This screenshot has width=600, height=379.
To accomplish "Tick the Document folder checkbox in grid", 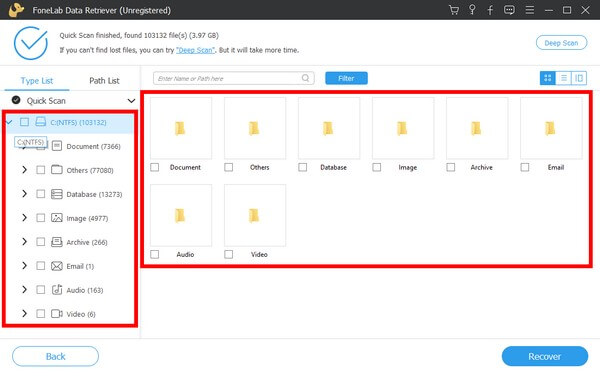I will (155, 167).
